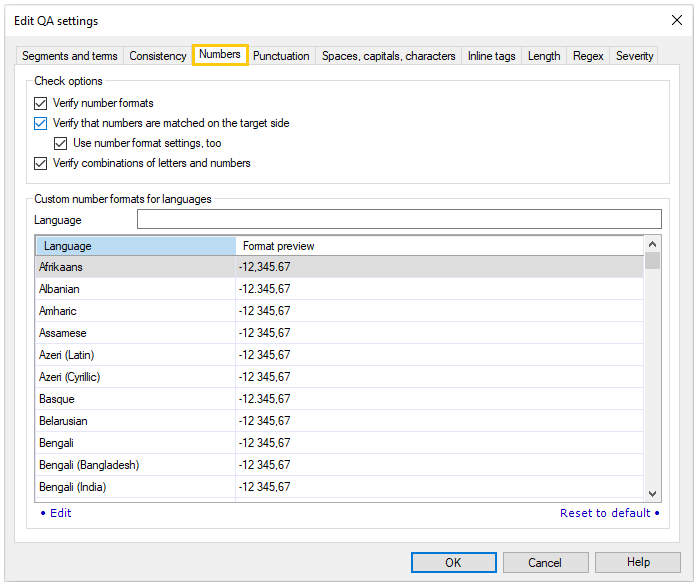Select the Afrikaans row
The image size is (698, 587).
pos(339,267)
